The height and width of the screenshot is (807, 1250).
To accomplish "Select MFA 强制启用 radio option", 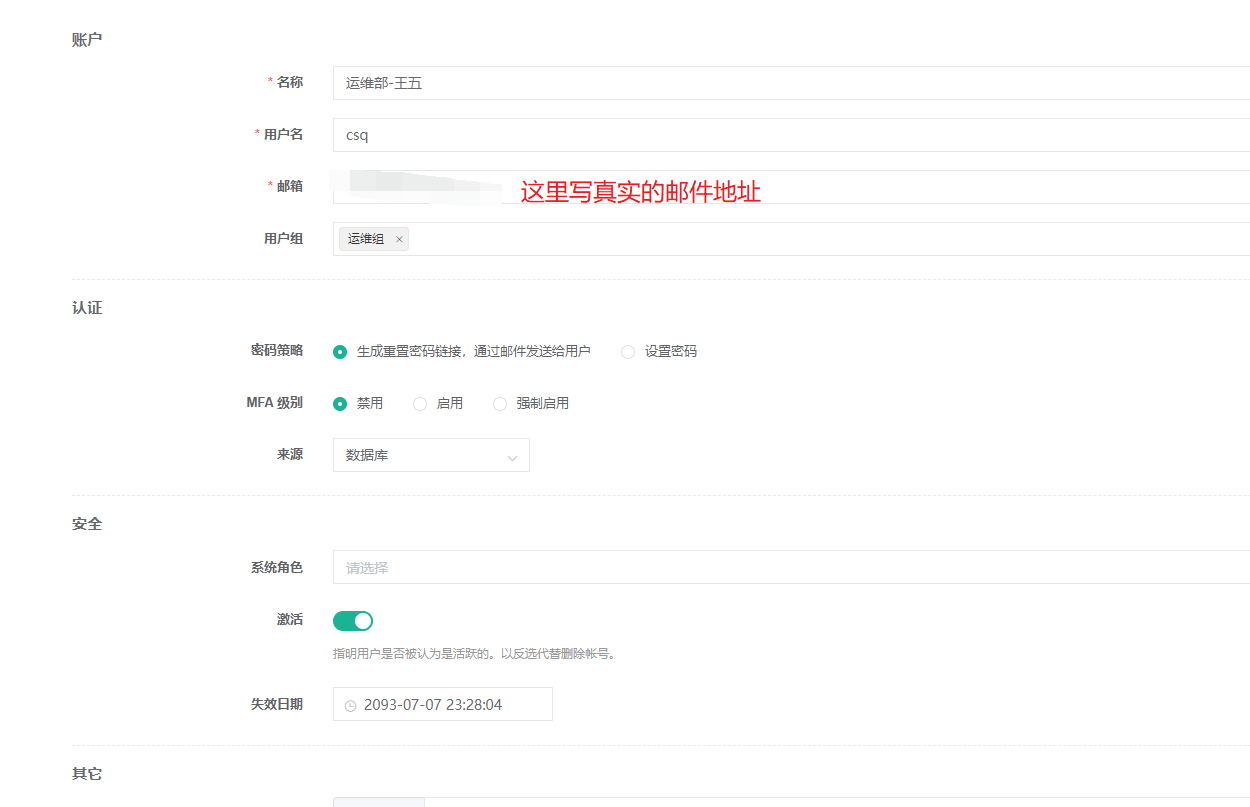I will point(500,404).
